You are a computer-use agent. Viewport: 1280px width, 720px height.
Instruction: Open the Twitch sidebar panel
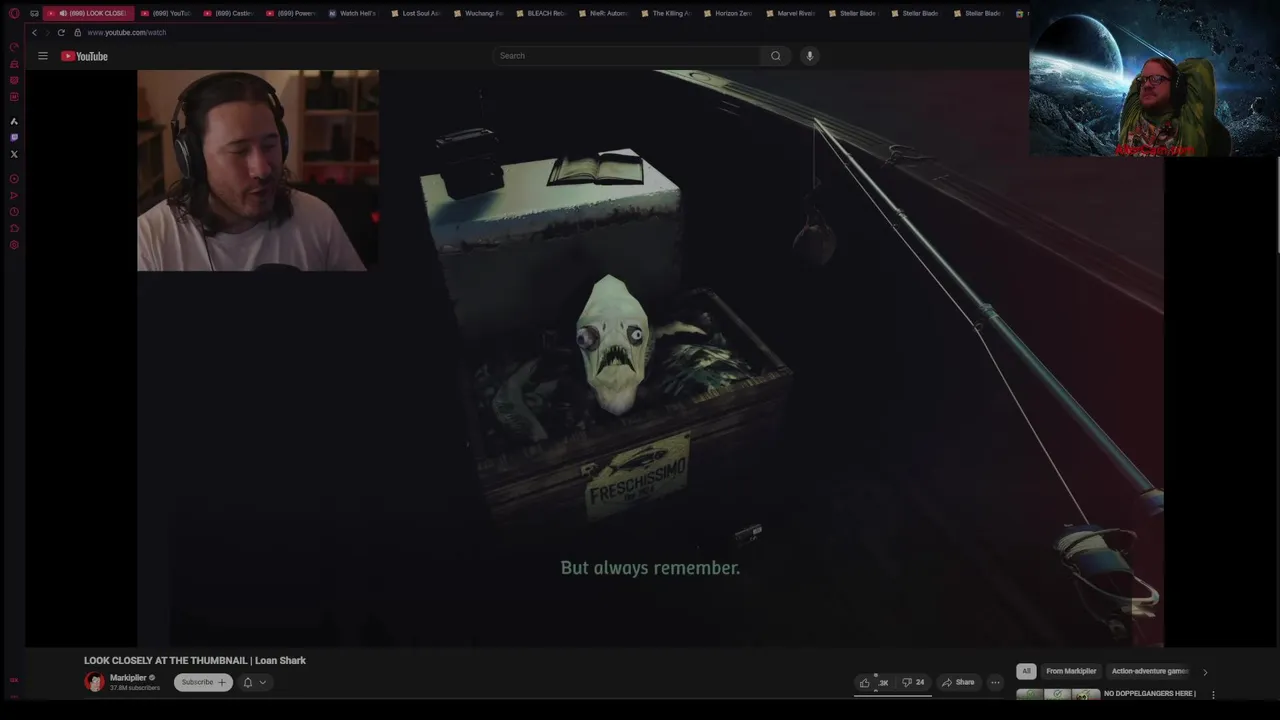[14, 137]
